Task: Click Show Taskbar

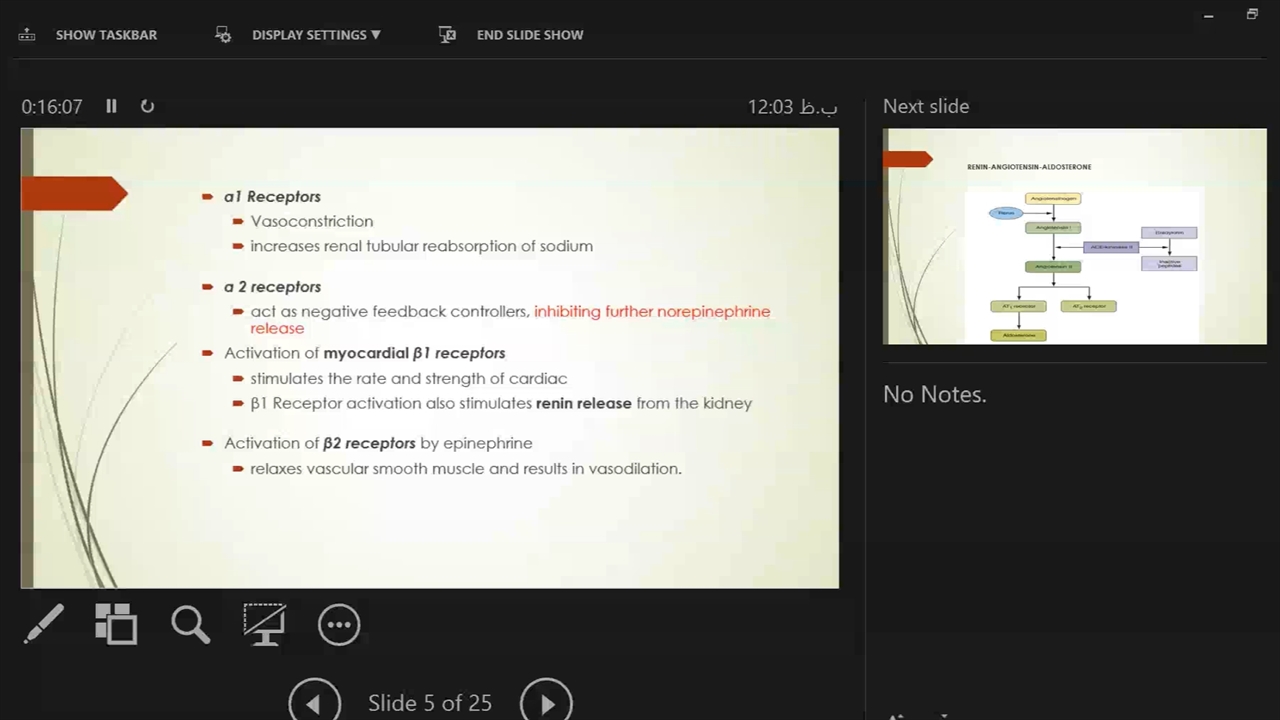Action: (x=89, y=35)
